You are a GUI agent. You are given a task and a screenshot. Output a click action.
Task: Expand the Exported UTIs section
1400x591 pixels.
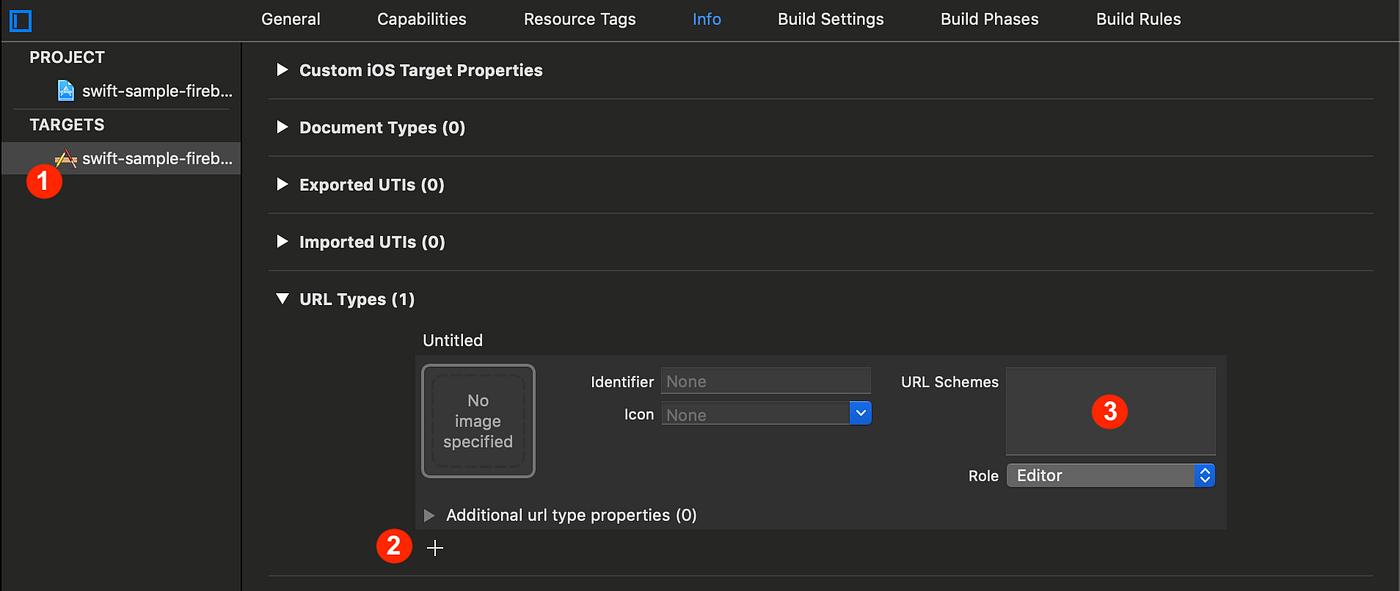(x=282, y=184)
